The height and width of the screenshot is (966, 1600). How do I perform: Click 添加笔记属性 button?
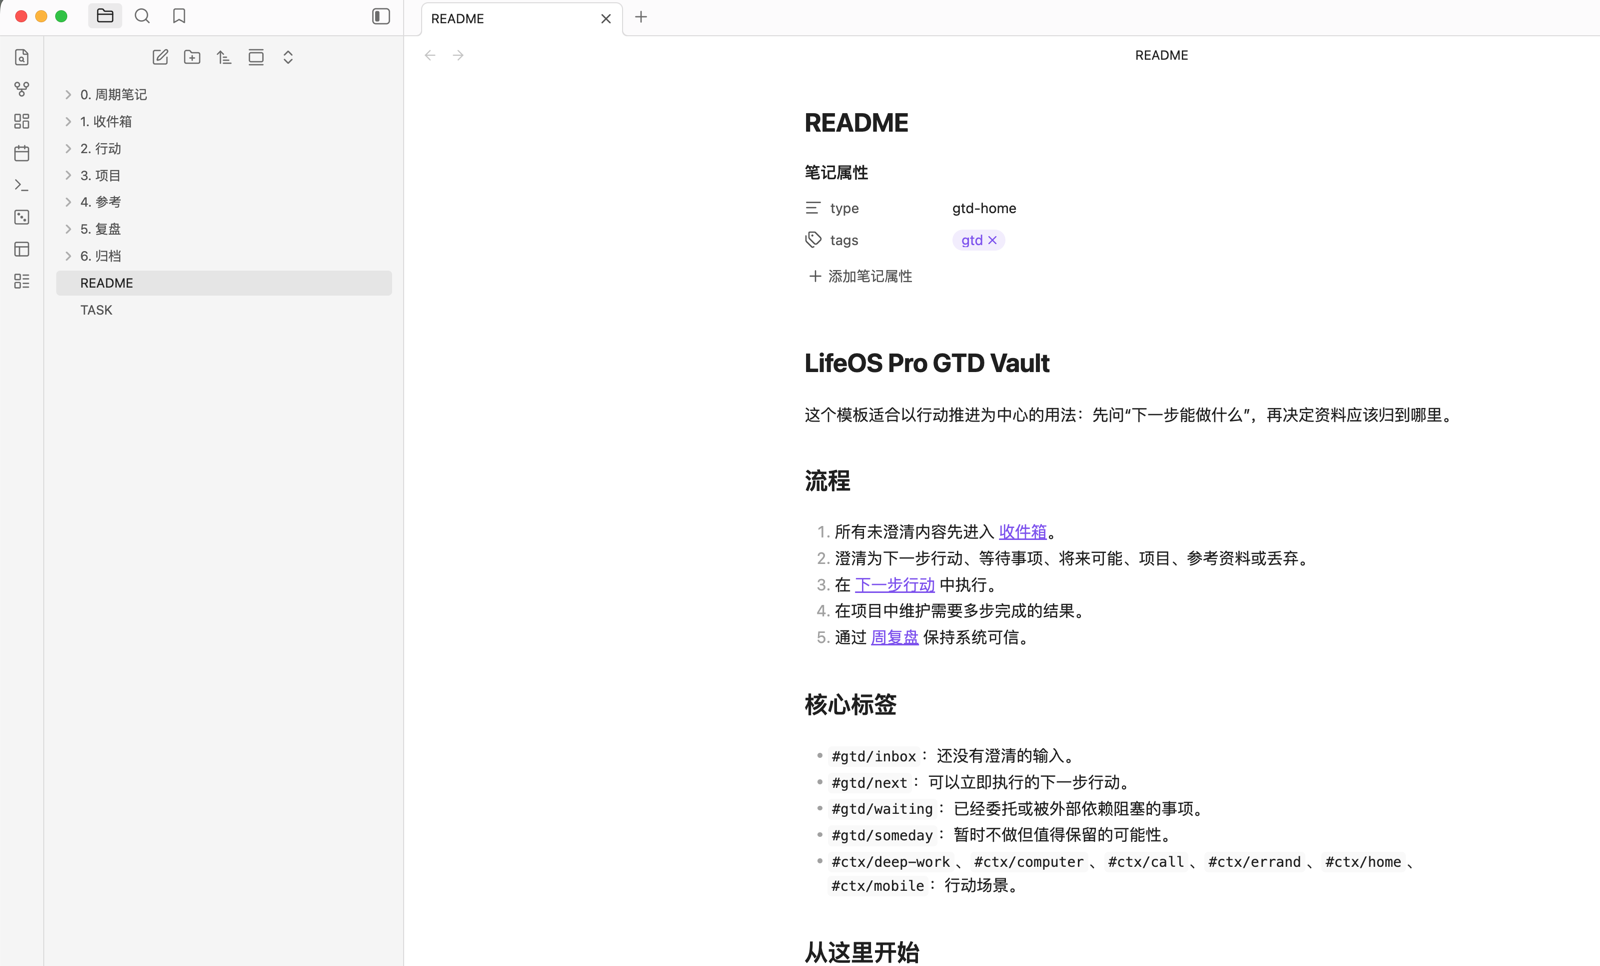coord(860,276)
